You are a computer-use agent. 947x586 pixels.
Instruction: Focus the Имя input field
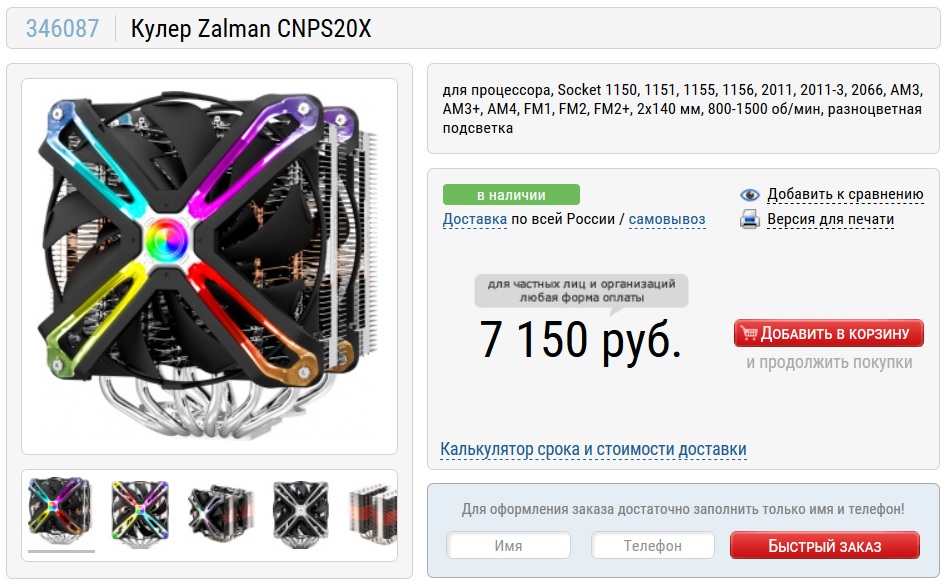coord(509,546)
